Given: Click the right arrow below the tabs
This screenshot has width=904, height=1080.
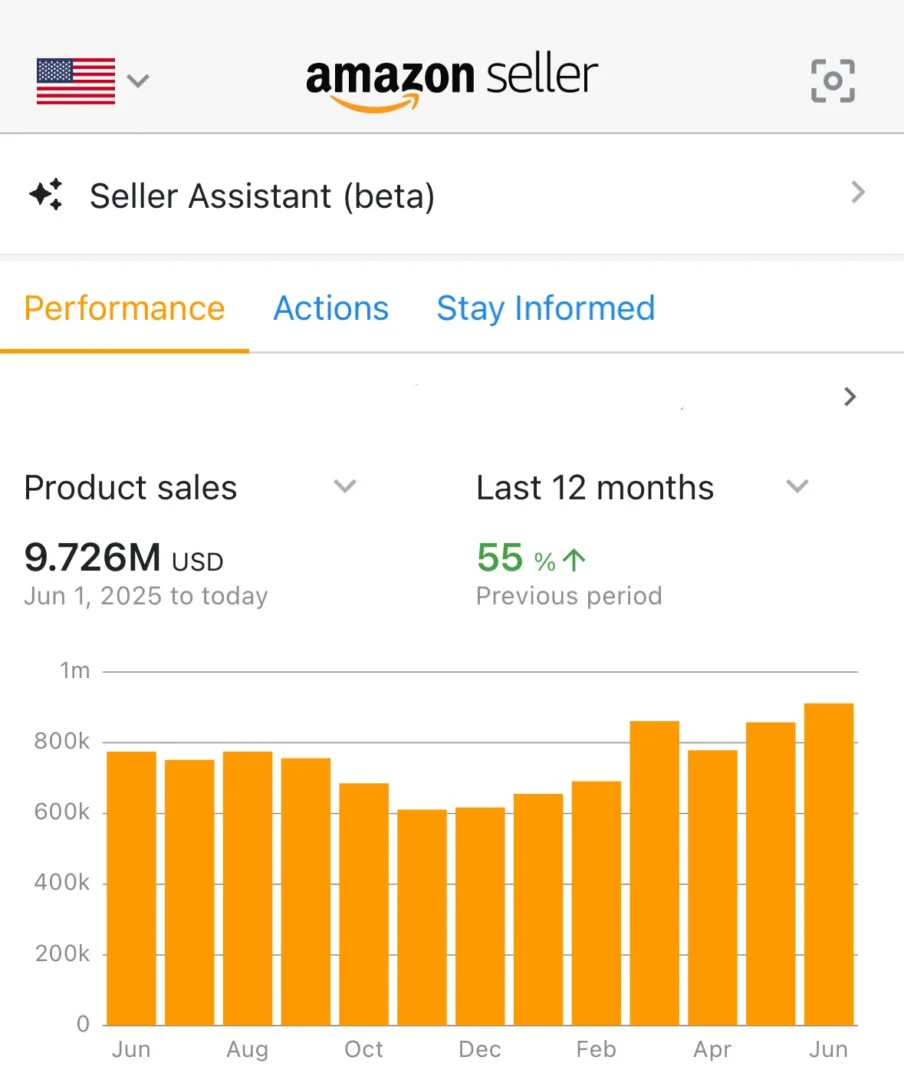Looking at the screenshot, I should click(x=850, y=397).
